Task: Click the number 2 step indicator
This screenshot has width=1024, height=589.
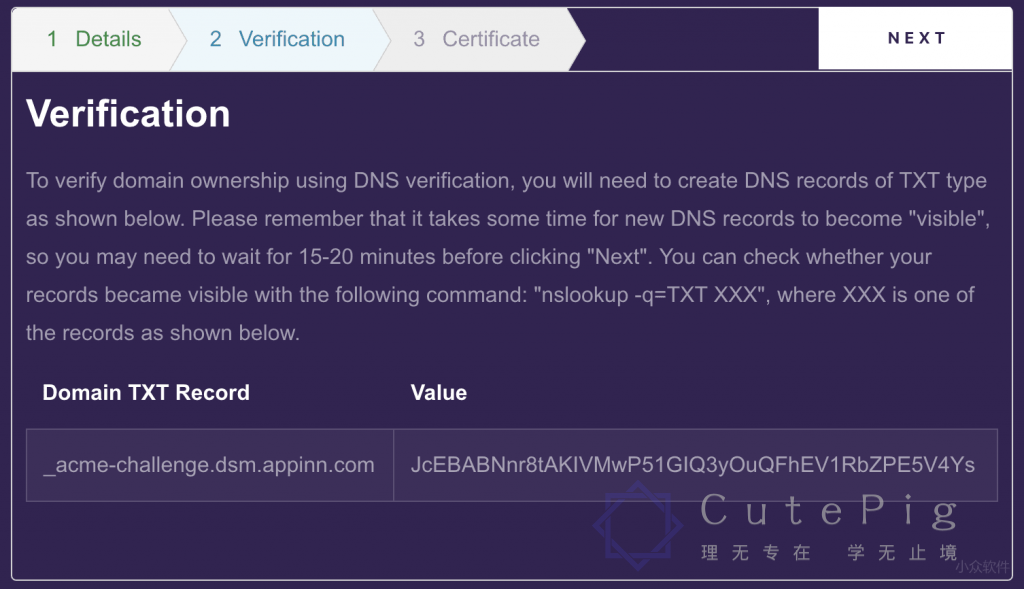Action: 216,39
